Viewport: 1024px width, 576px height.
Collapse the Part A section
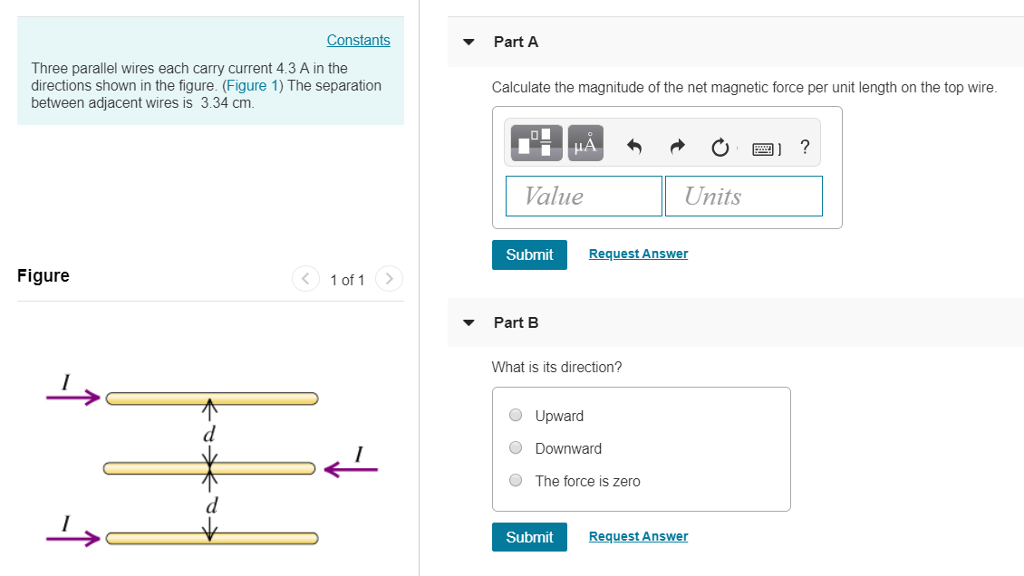tap(468, 41)
